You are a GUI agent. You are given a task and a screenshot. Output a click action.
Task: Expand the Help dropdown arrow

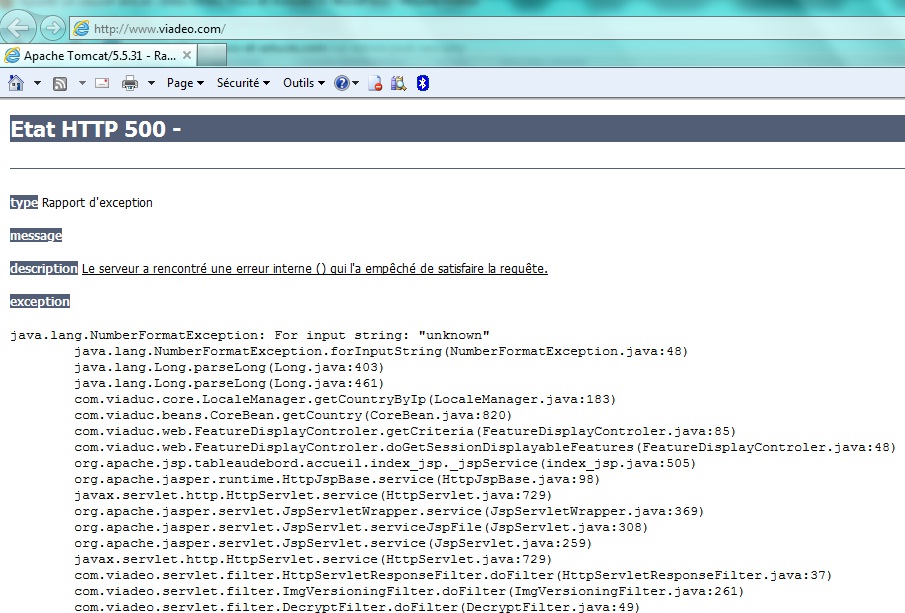point(356,83)
